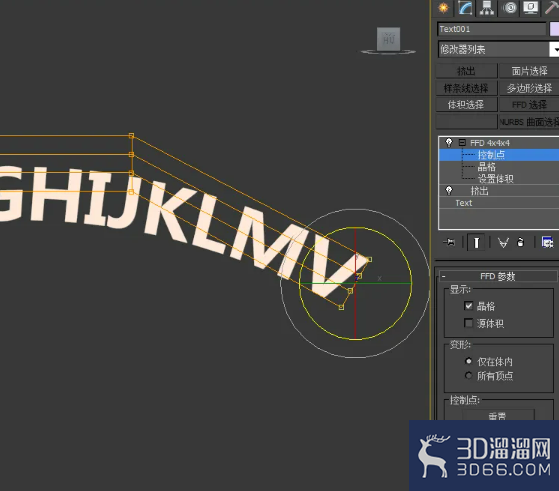Click the 挤出 modifier set button
The width and height of the screenshot is (559, 491).
tap(466, 71)
